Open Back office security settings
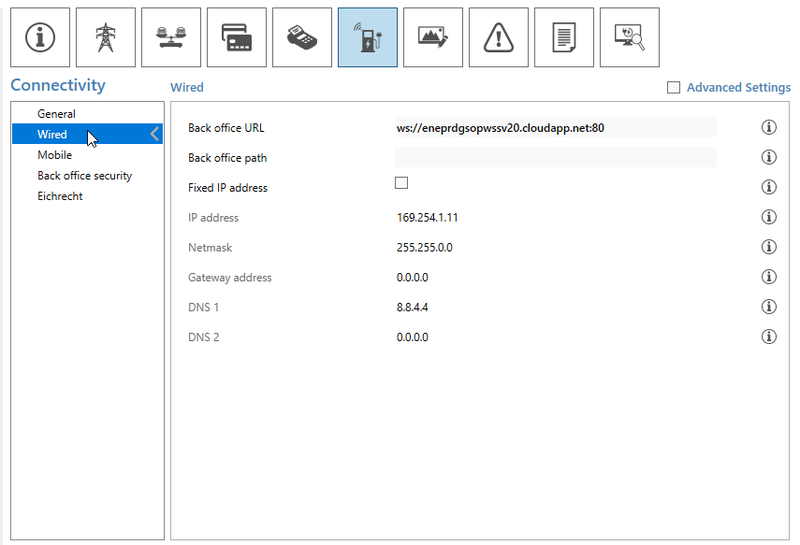 (x=87, y=176)
